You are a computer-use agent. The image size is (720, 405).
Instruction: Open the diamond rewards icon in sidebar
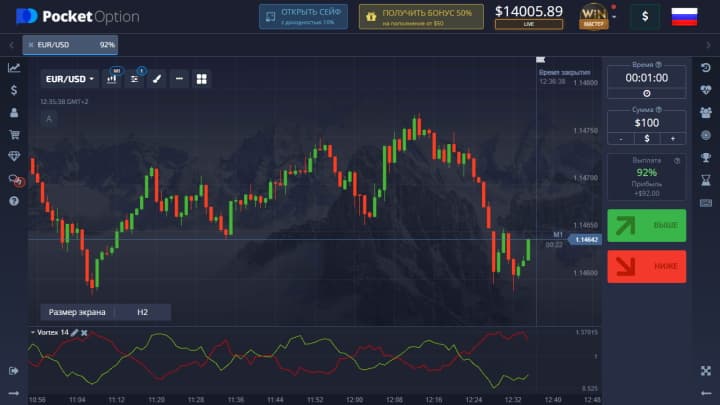[x=14, y=156]
